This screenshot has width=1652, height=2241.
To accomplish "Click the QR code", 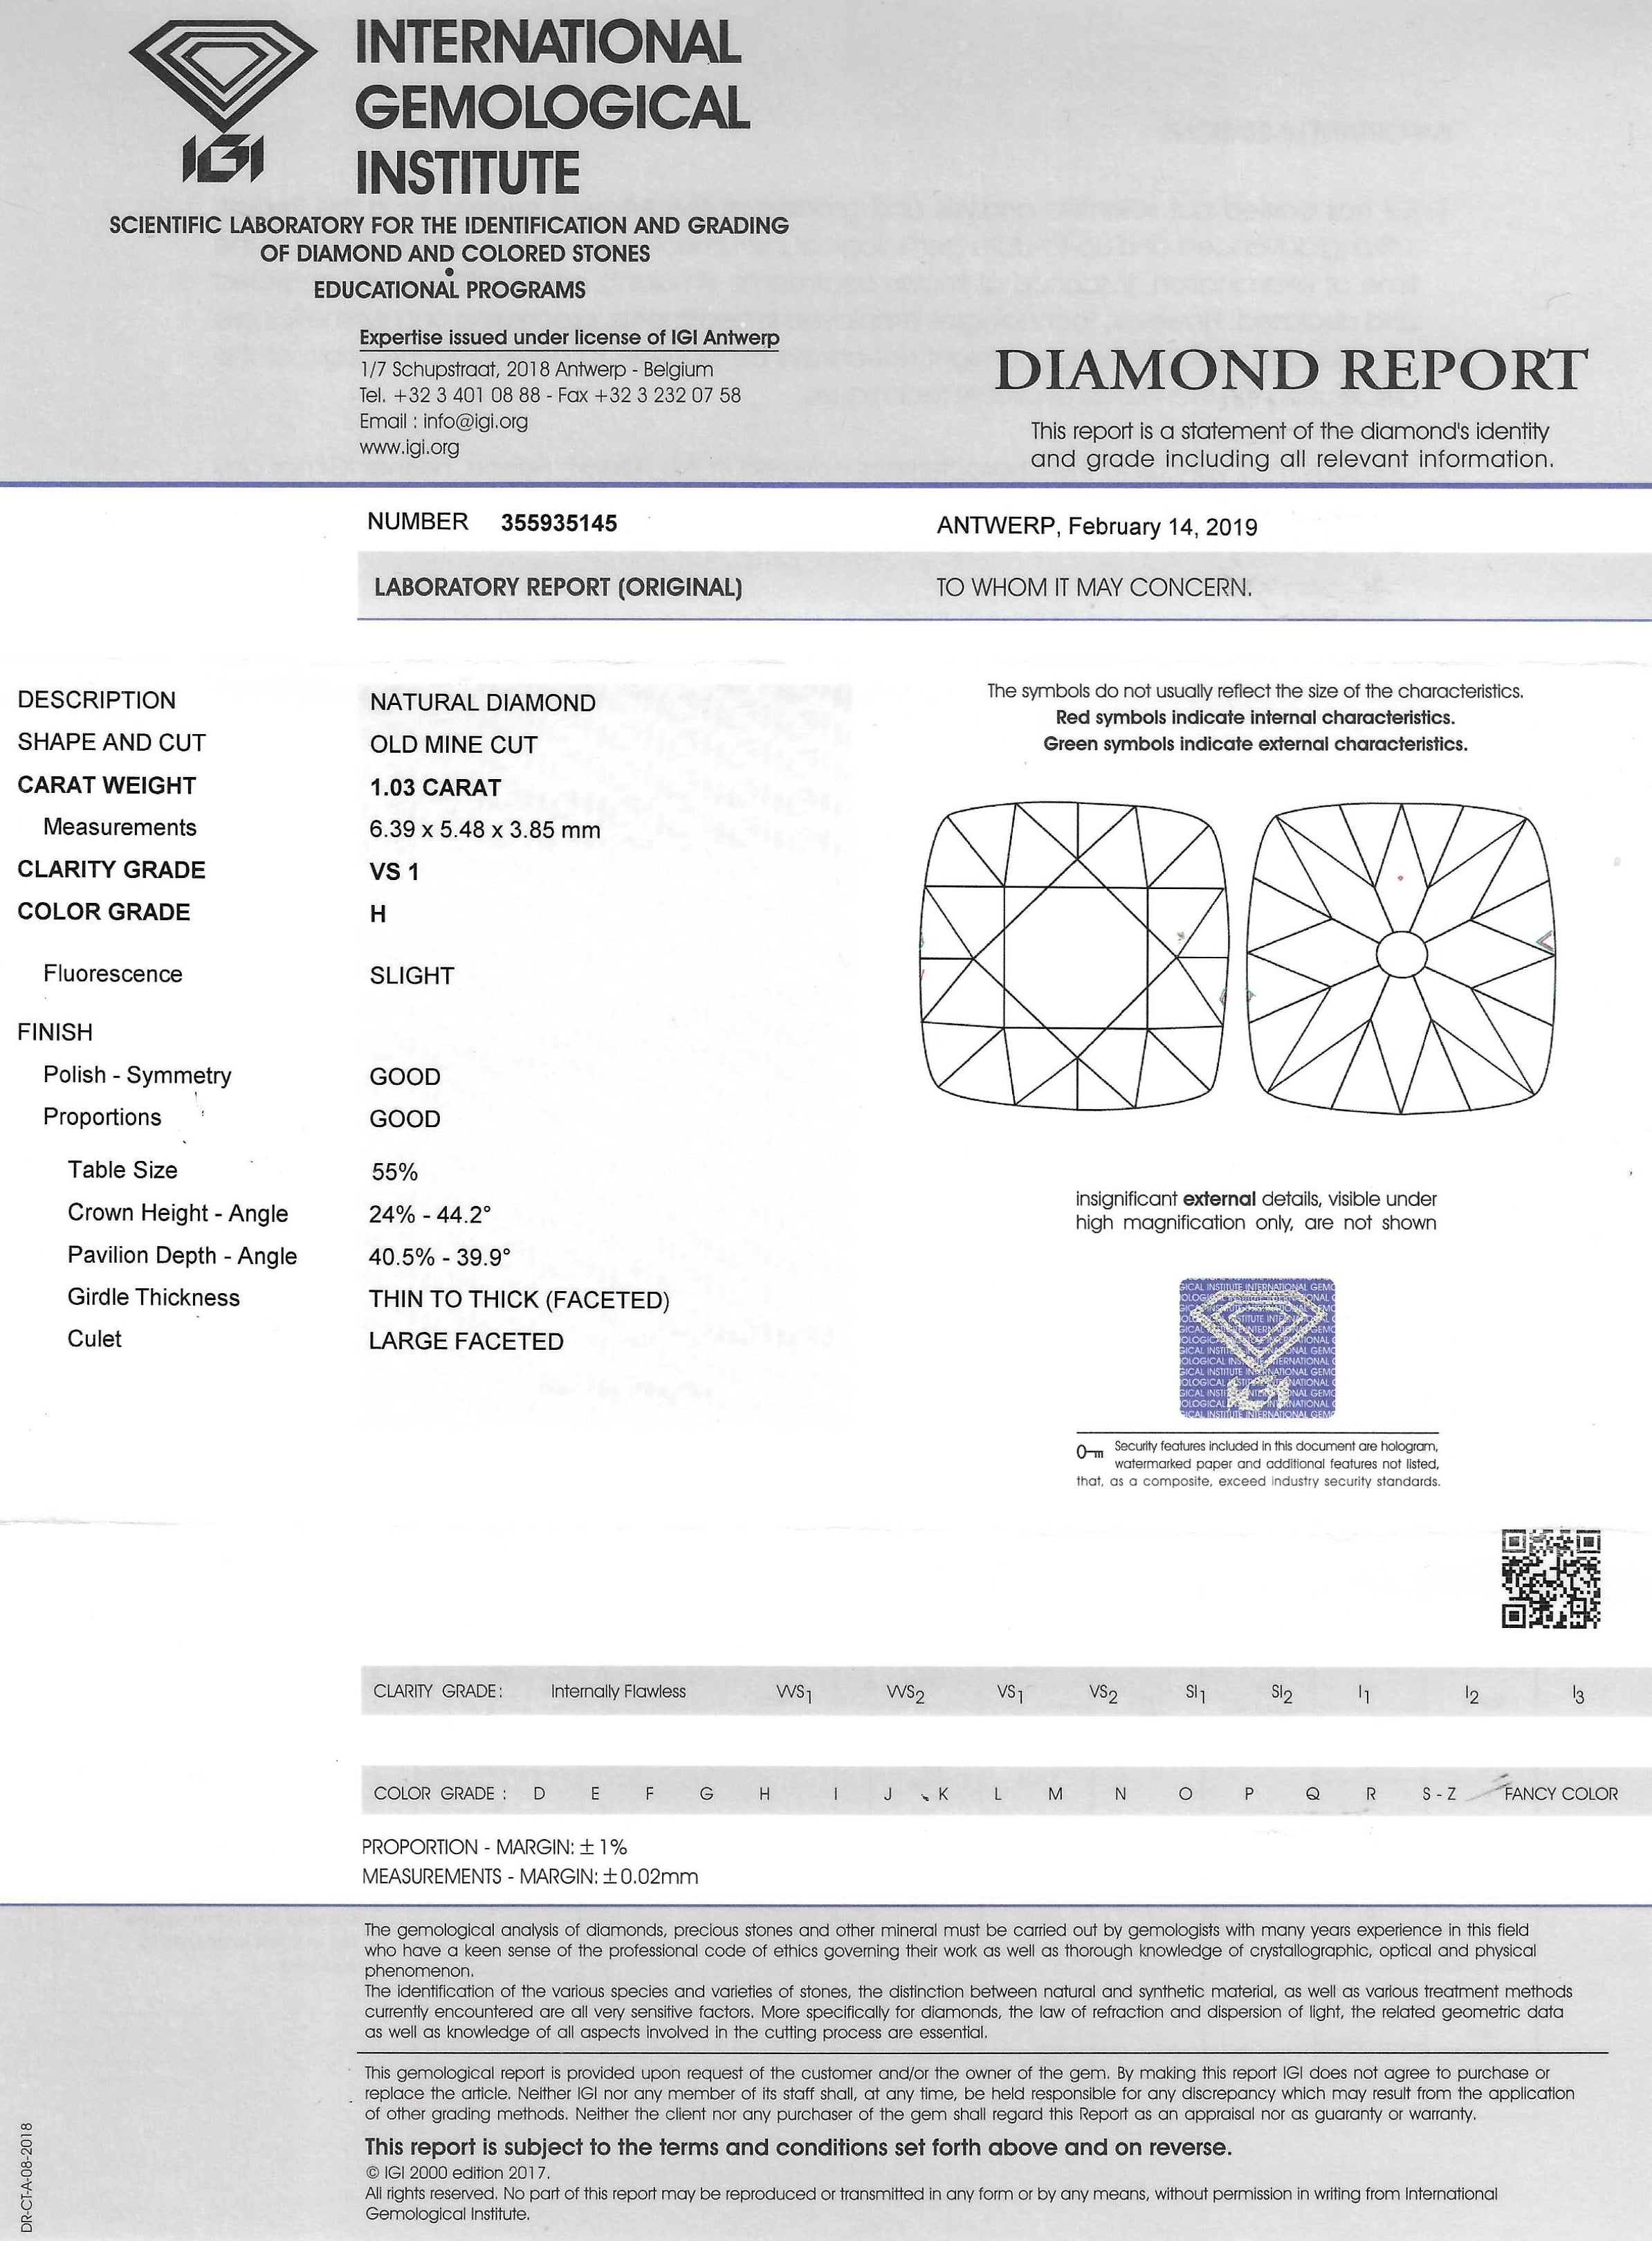I will tap(1550, 1578).
